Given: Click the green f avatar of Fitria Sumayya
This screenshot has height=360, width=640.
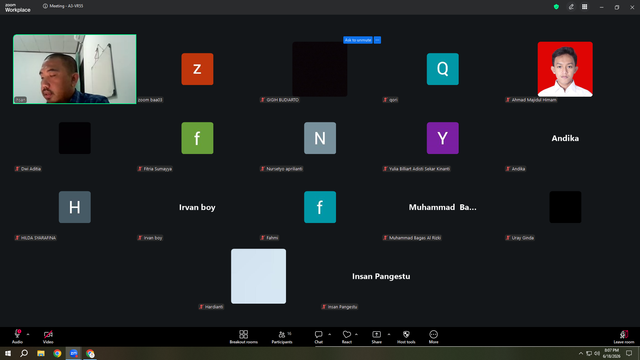Looking at the screenshot, I should (x=197, y=138).
